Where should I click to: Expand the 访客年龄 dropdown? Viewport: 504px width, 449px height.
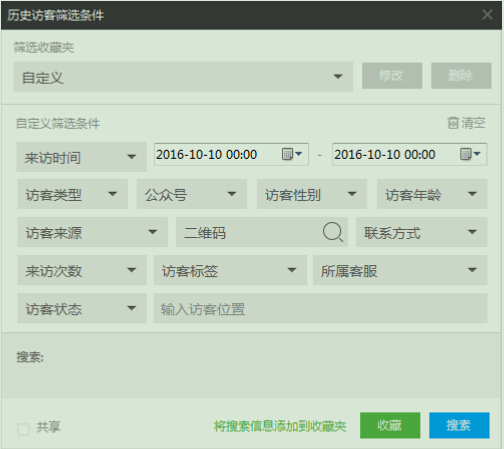432,194
